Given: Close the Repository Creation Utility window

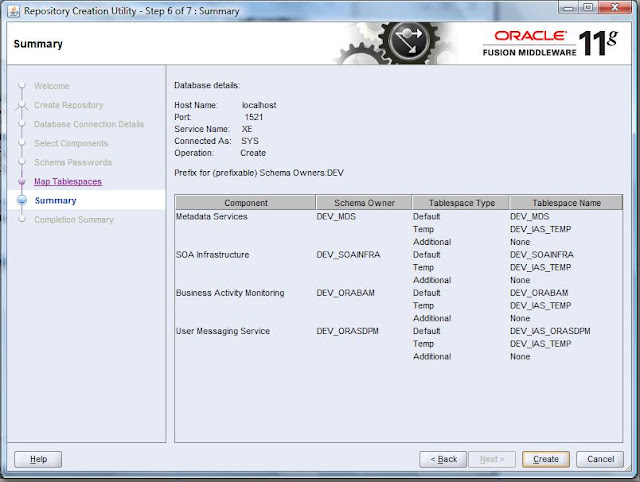Looking at the screenshot, I should click(615, 7).
